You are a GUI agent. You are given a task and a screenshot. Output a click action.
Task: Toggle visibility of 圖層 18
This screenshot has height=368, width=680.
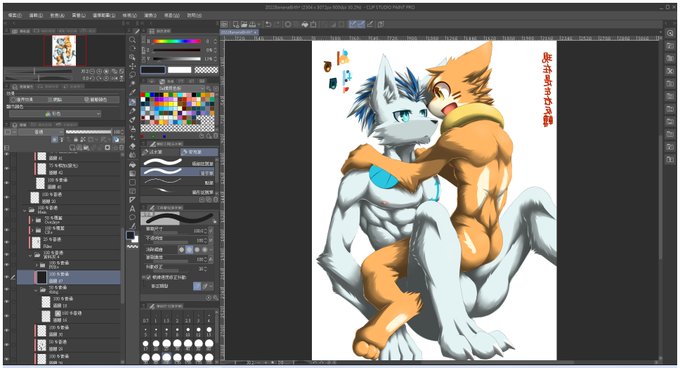[x=7, y=302]
